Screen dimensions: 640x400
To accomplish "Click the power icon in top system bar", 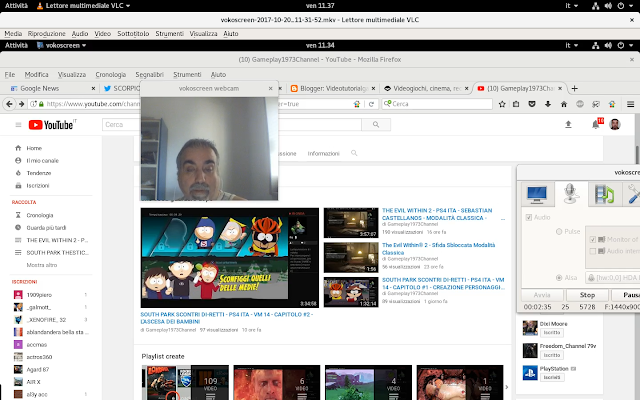I will click(x=621, y=6).
